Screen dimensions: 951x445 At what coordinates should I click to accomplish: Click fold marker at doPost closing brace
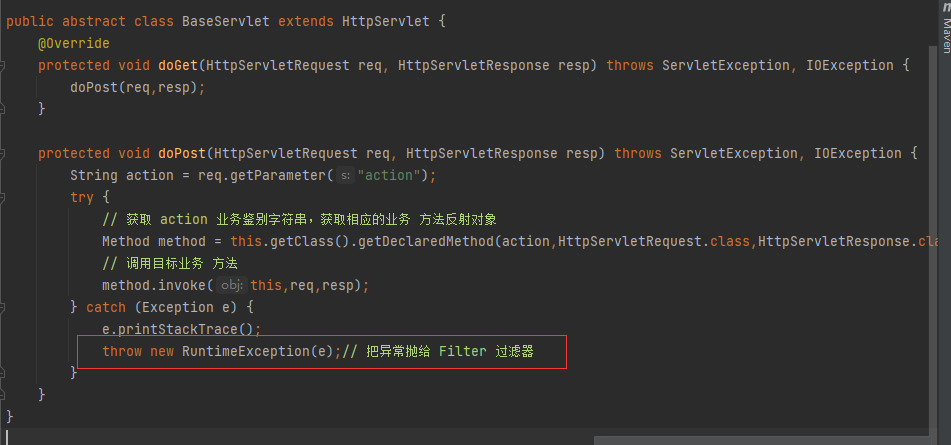pyautogui.click(x=3, y=395)
